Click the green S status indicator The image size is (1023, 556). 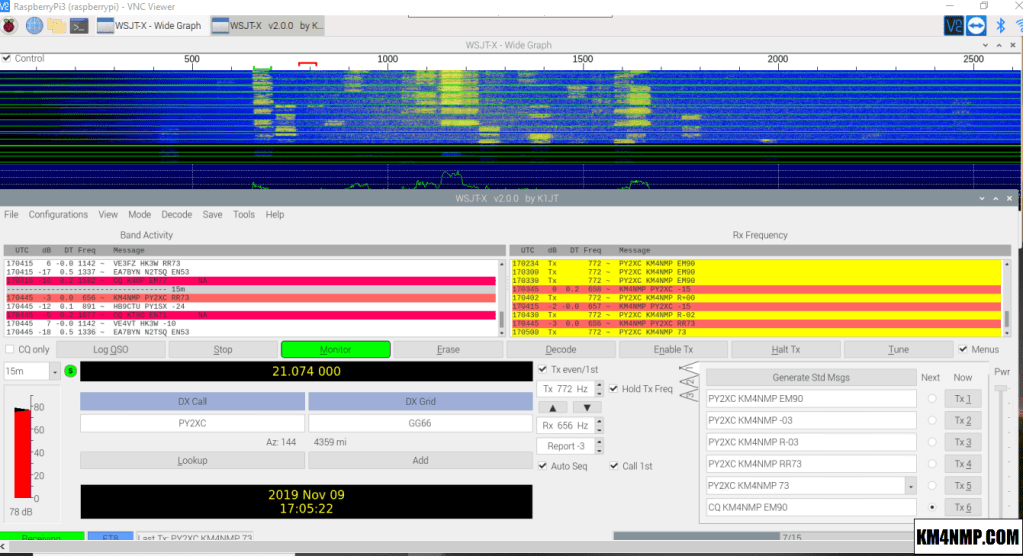[x=70, y=371]
